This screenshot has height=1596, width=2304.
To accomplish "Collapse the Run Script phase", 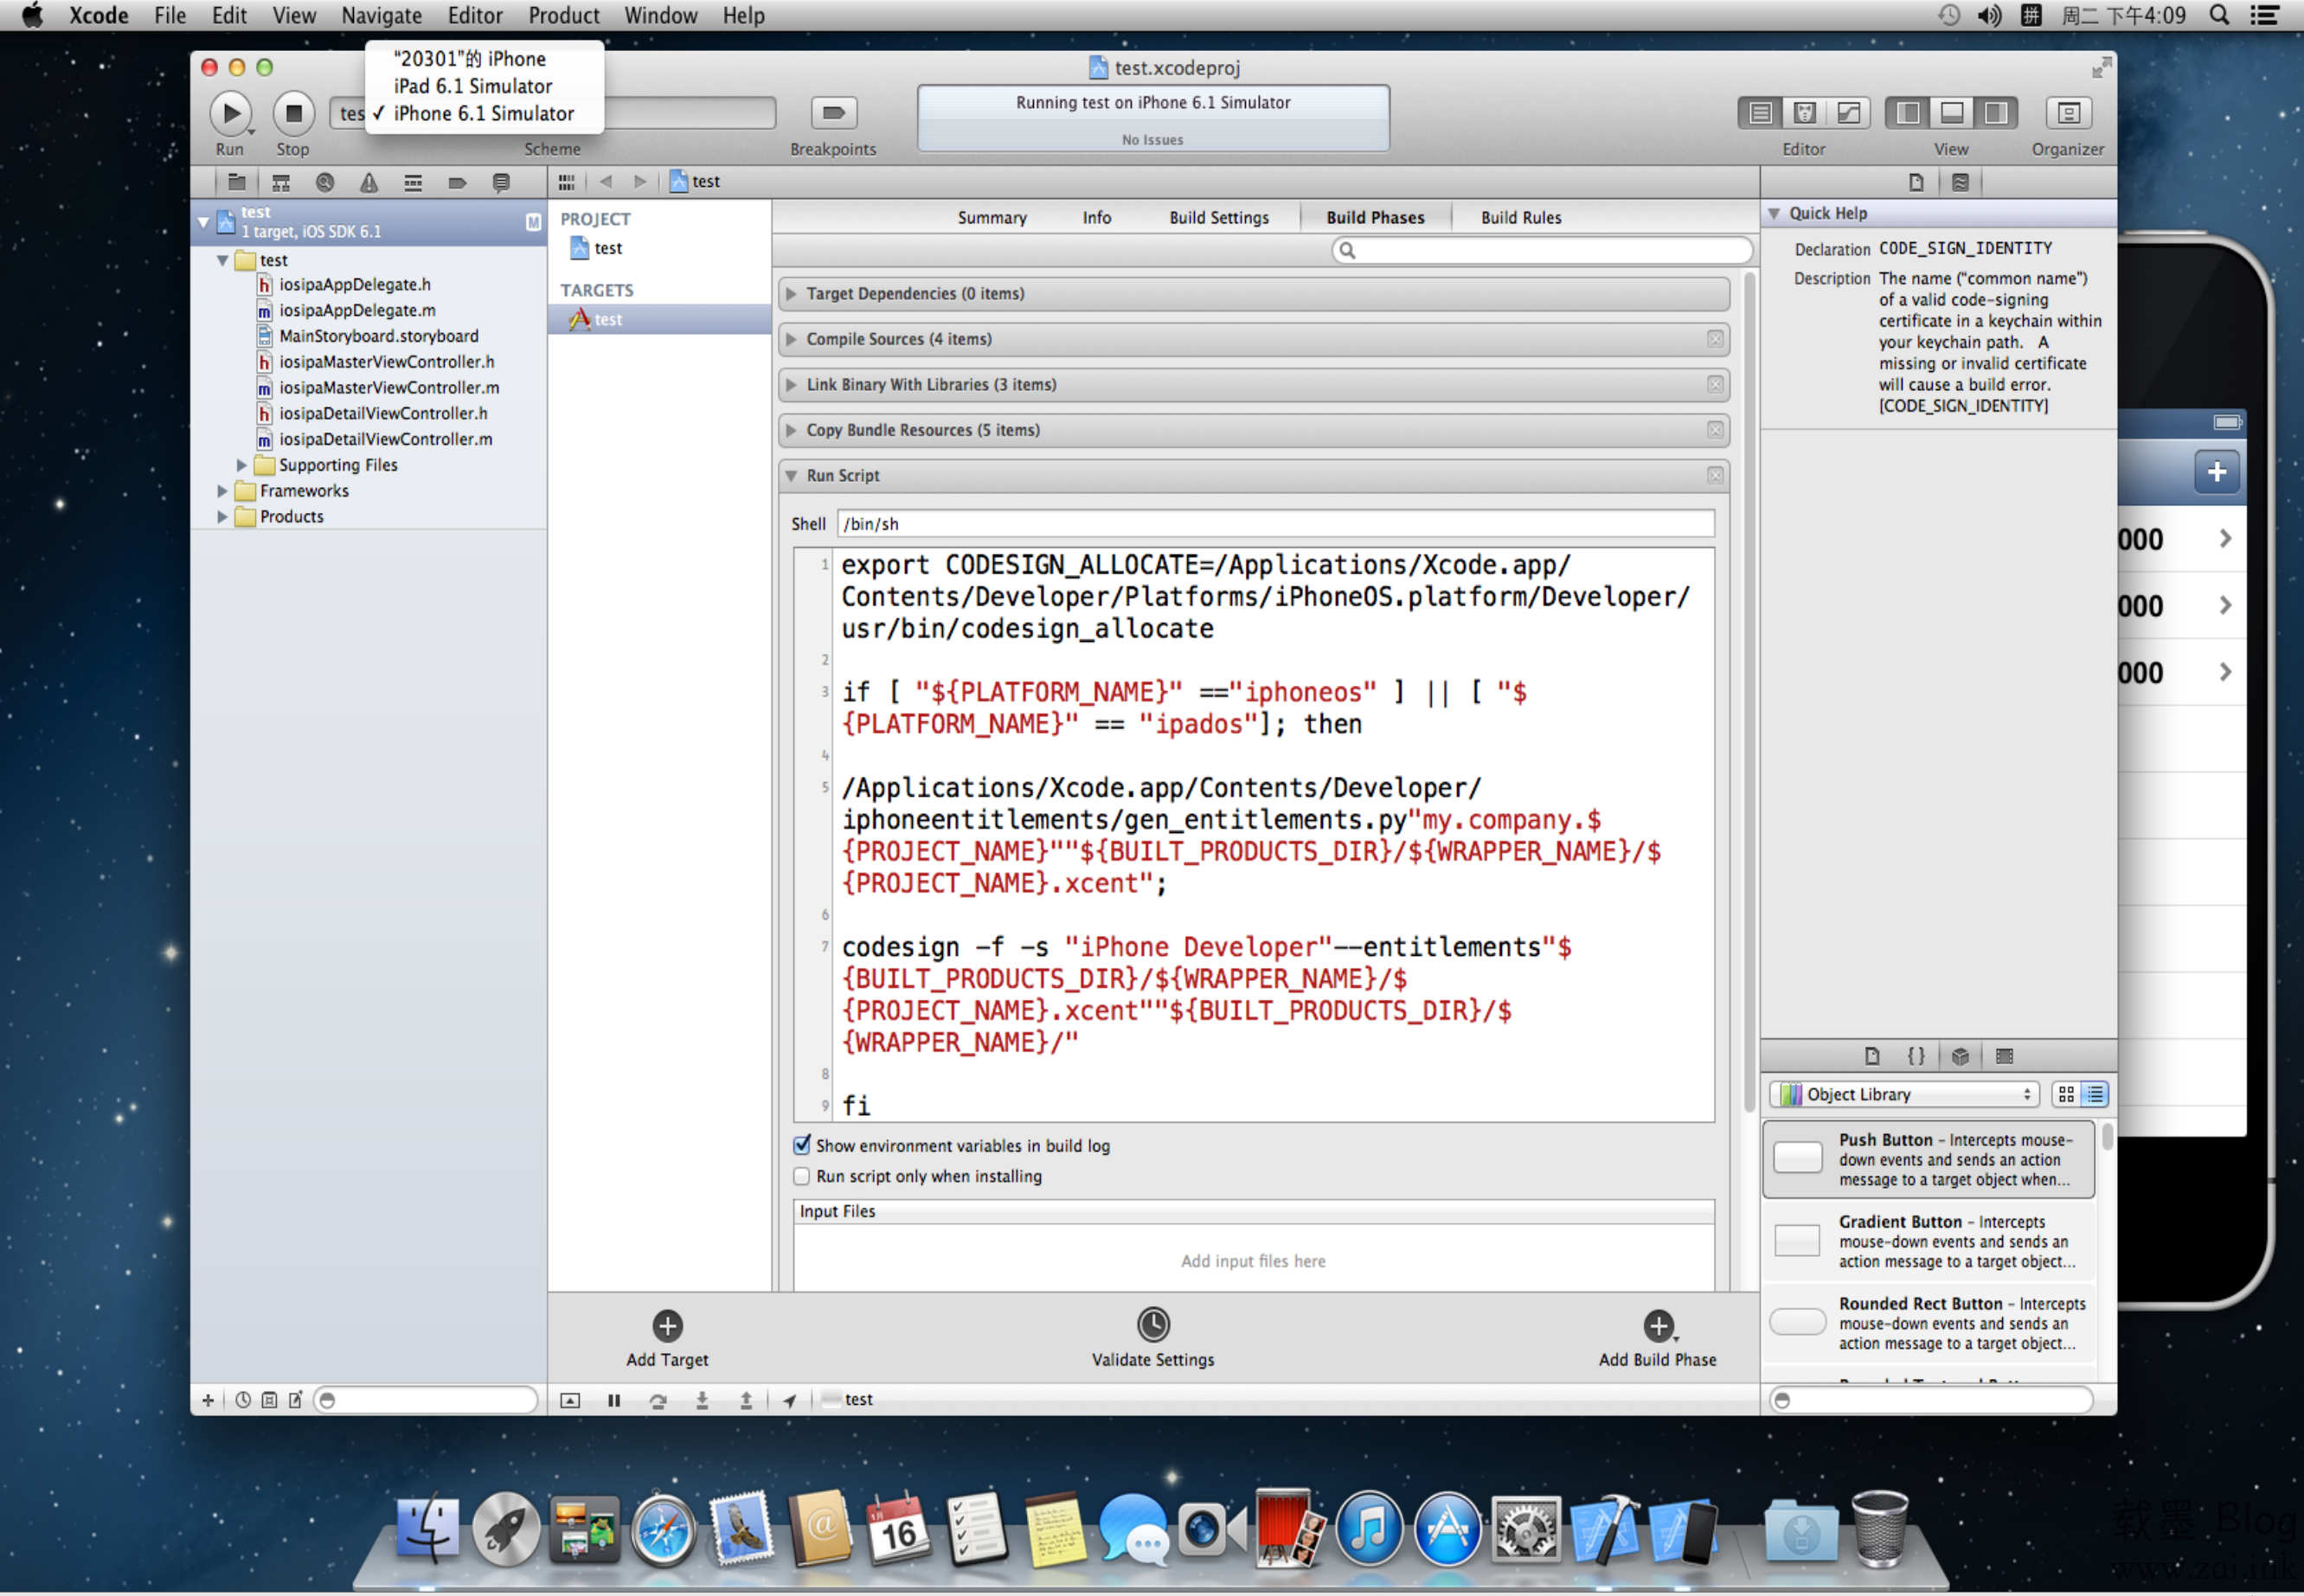I will [791, 476].
